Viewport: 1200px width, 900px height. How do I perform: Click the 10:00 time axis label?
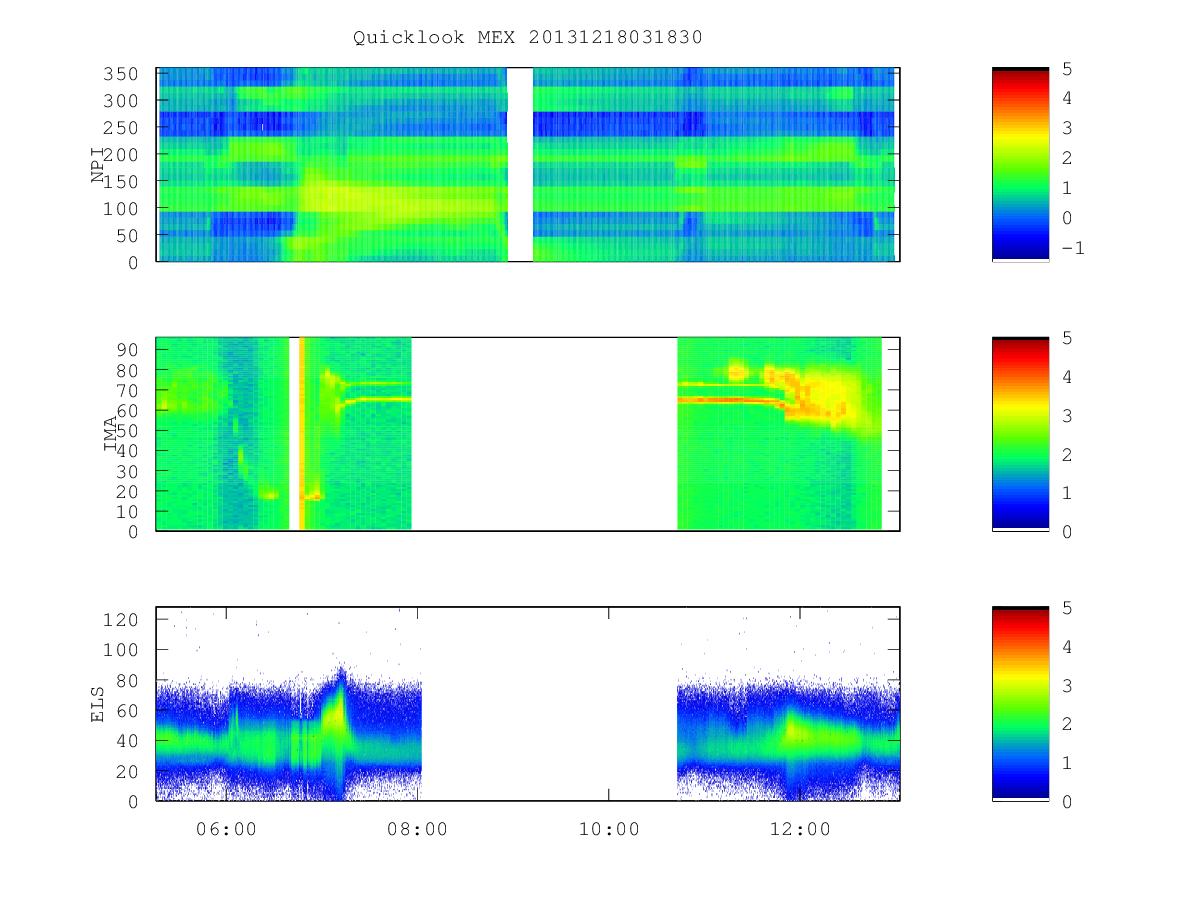point(609,828)
